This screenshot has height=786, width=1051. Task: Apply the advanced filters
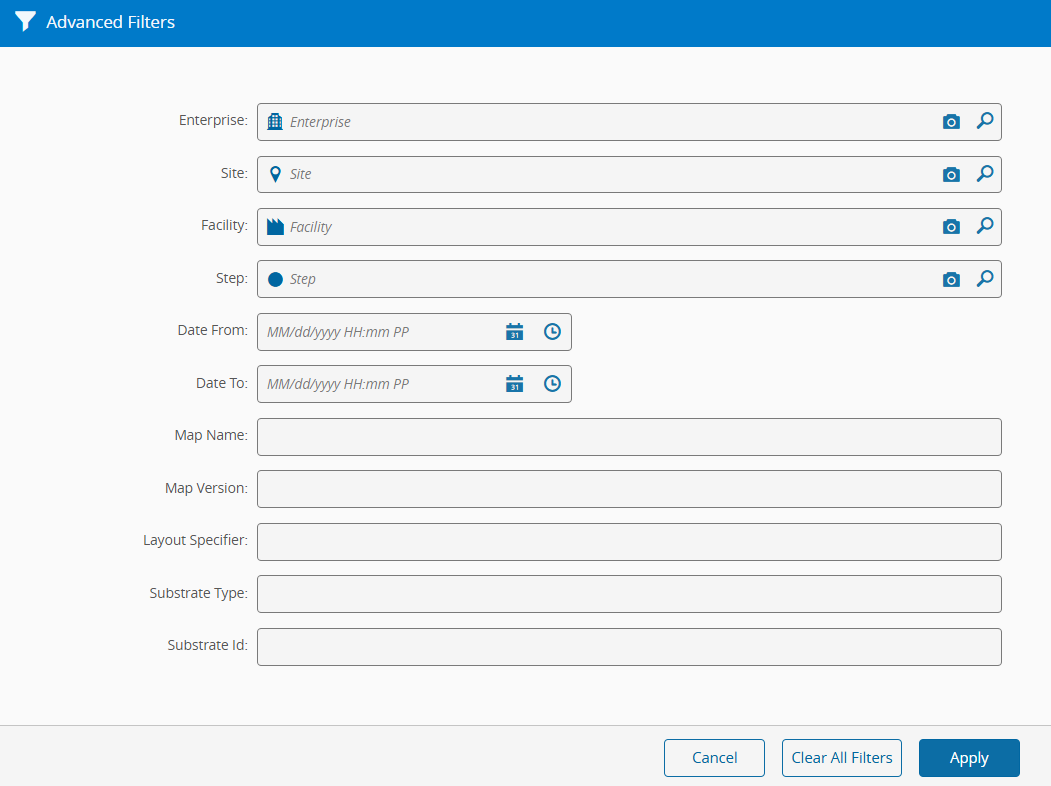tap(969, 757)
